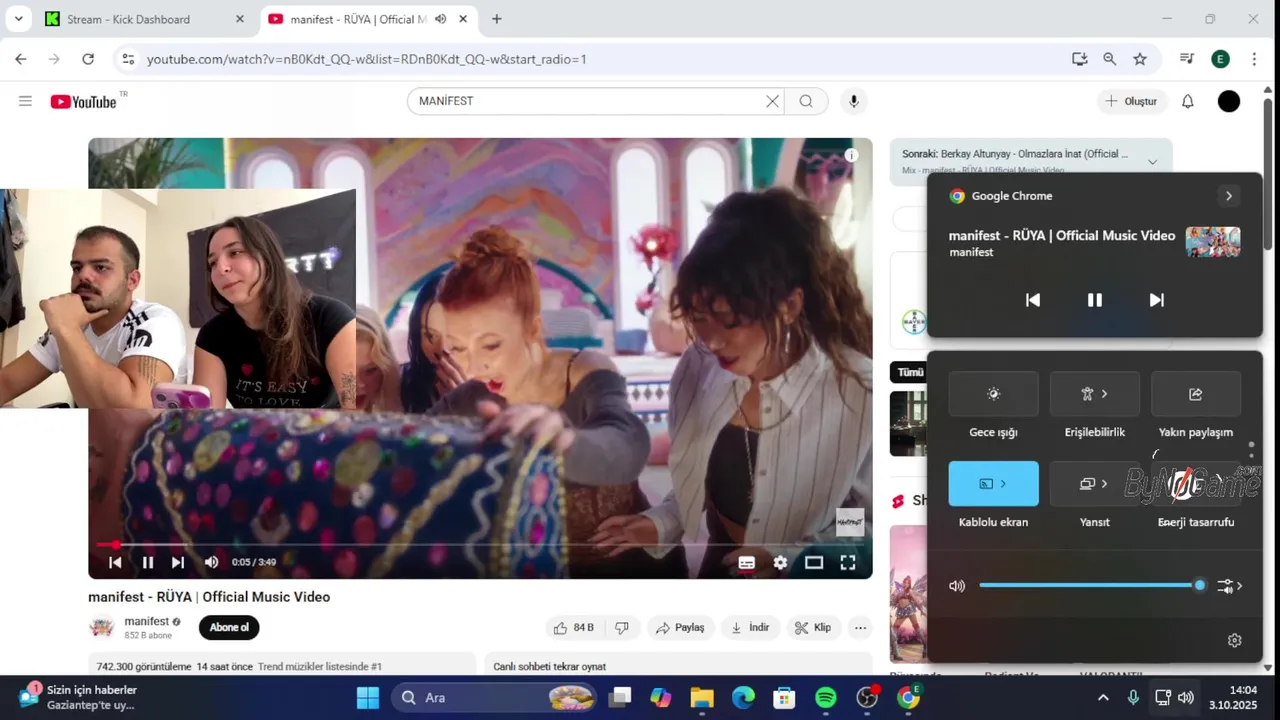Image resolution: width=1280 pixels, height=720 pixels.
Task: Open Erişilebilirlik accessibility options
Action: click(1094, 394)
